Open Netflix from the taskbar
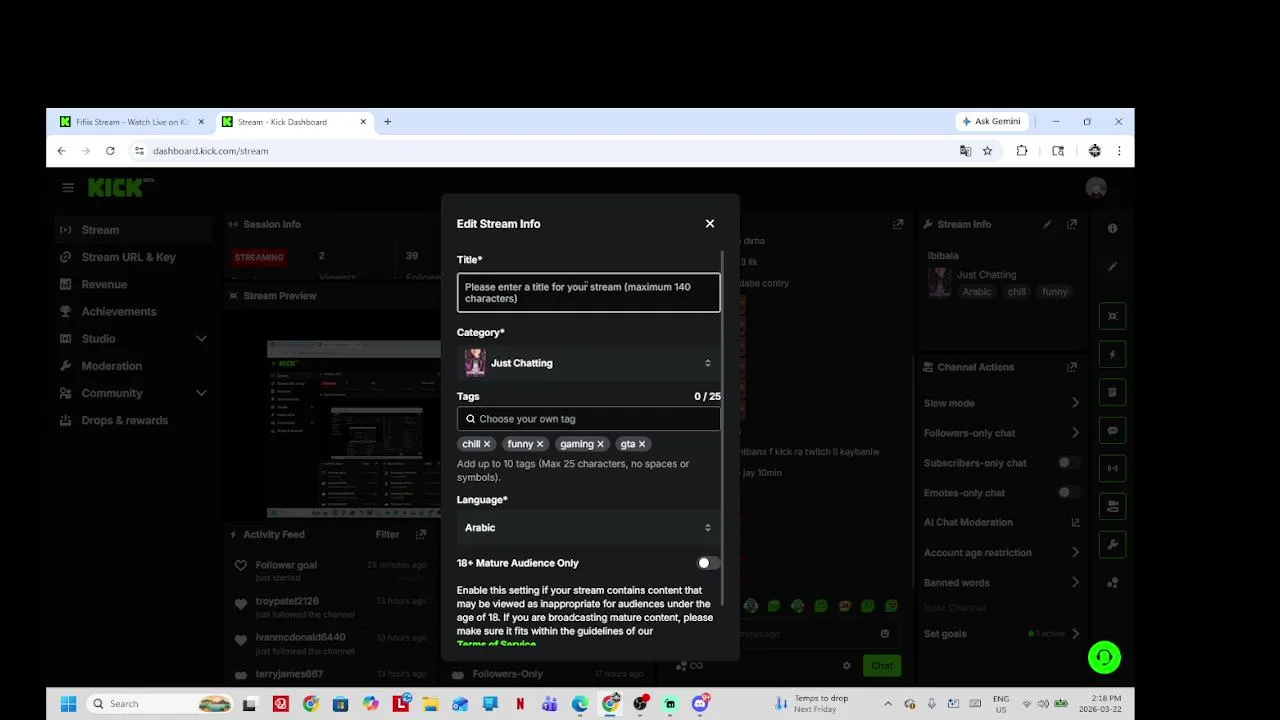This screenshot has width=1280, height=720. click(520, 704)
